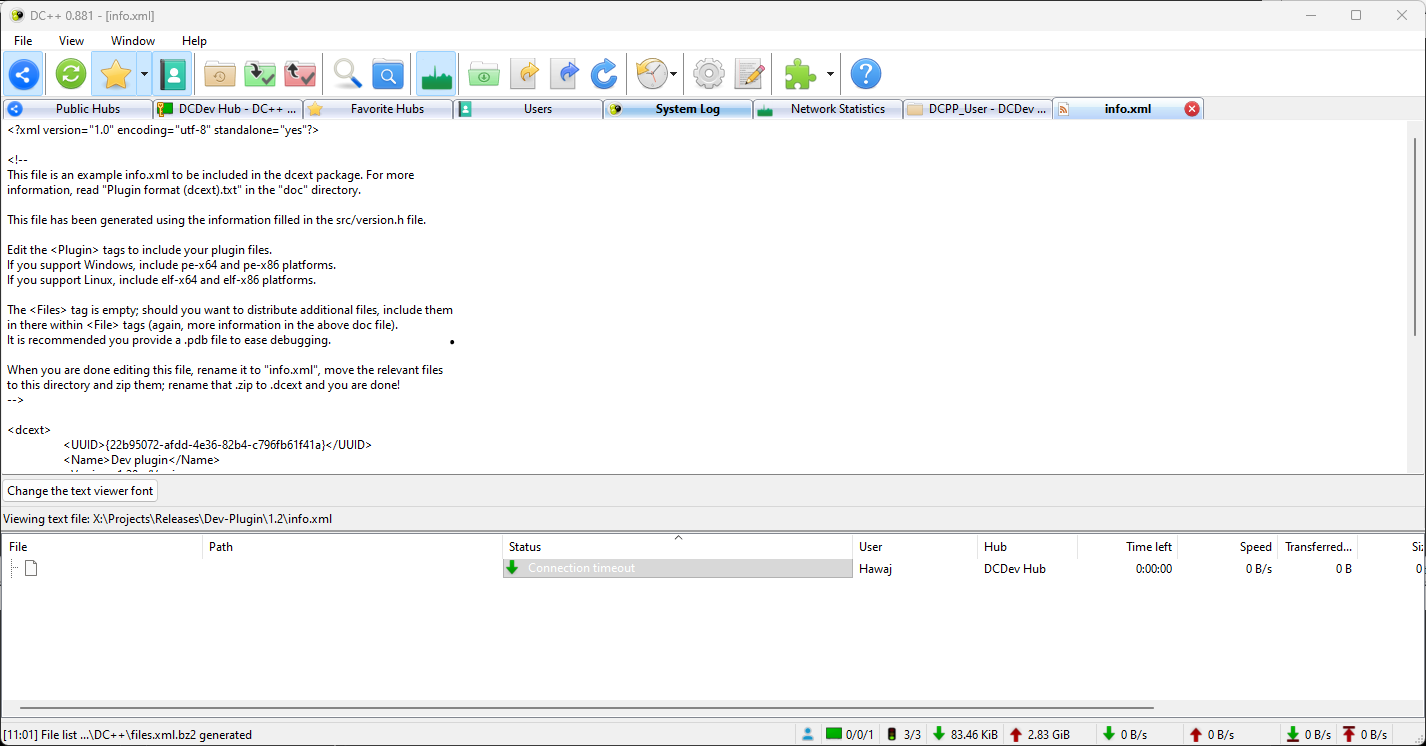Click the clock toolbar icon

pyautogui.click(x=652, y=74)
